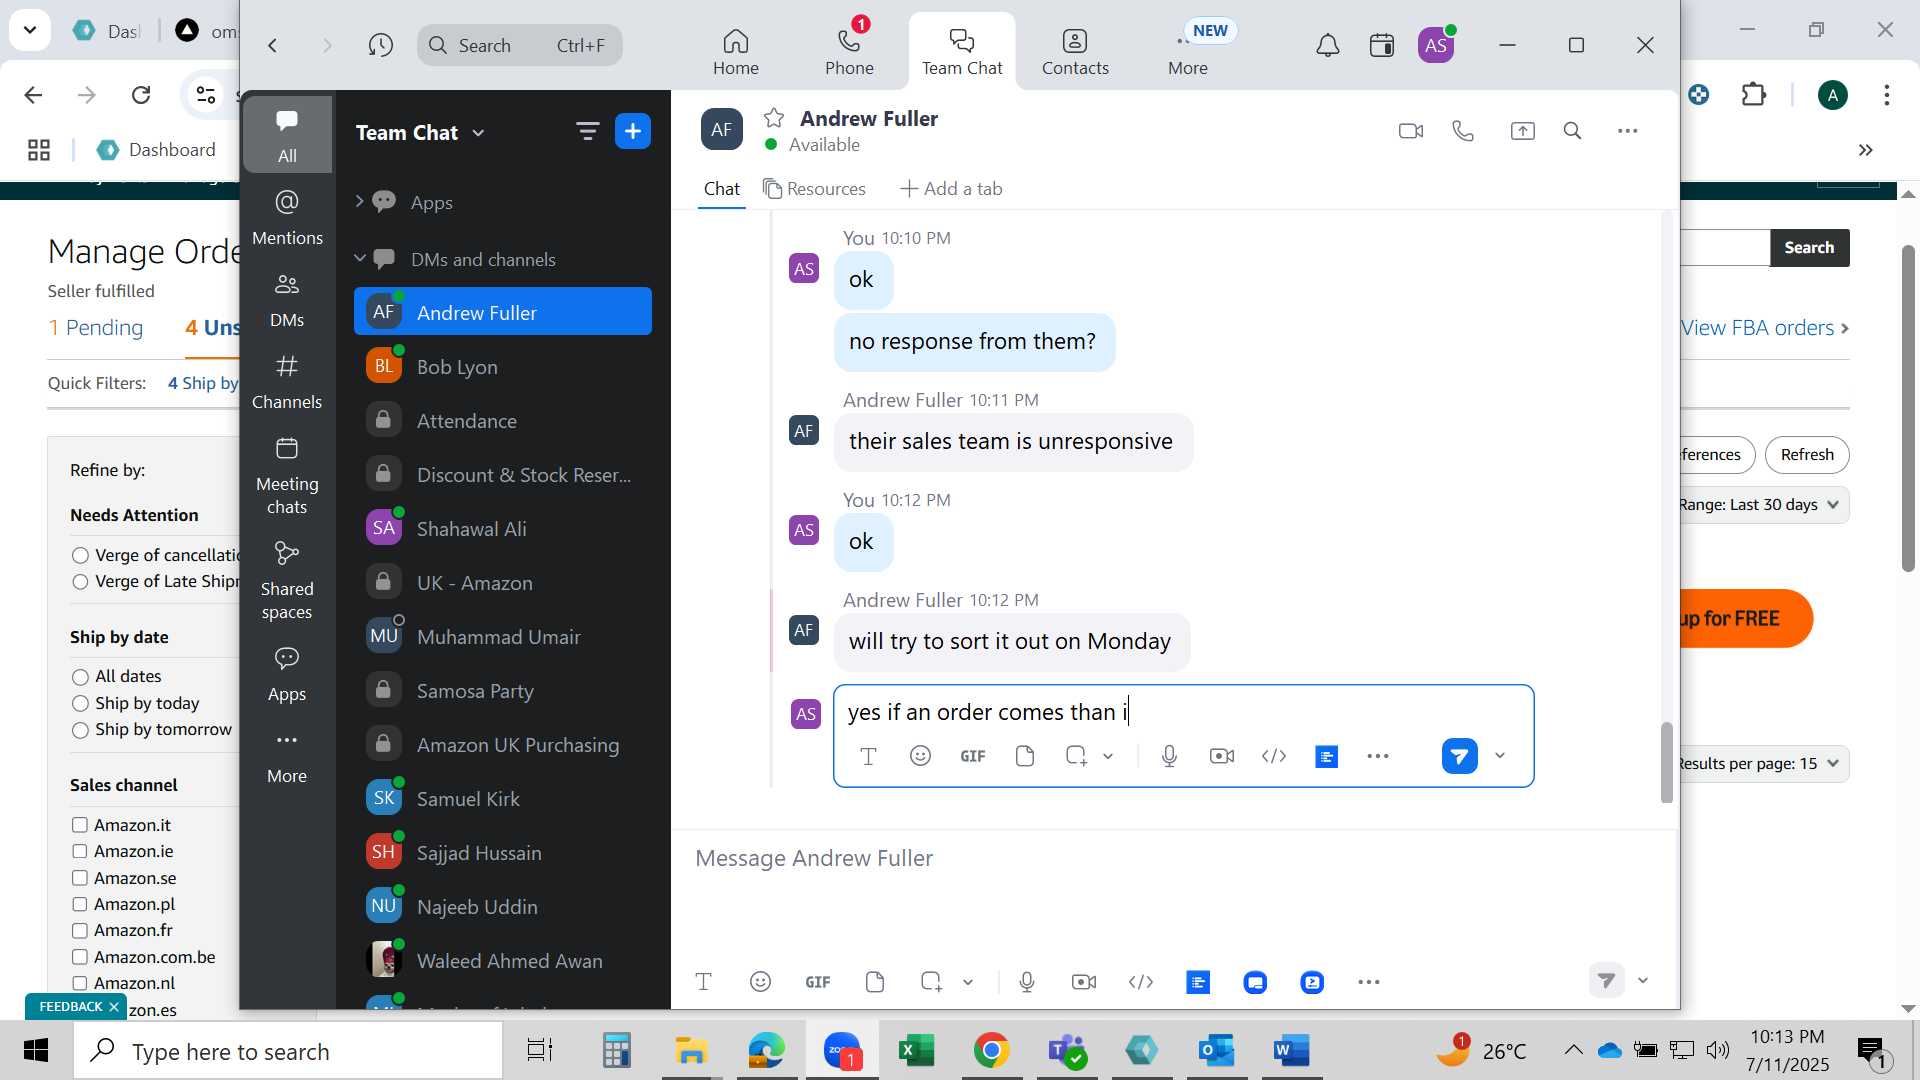Open more options in chat header
The height and width of the screenshot is (1080, 1920).
coord(1627,131)
